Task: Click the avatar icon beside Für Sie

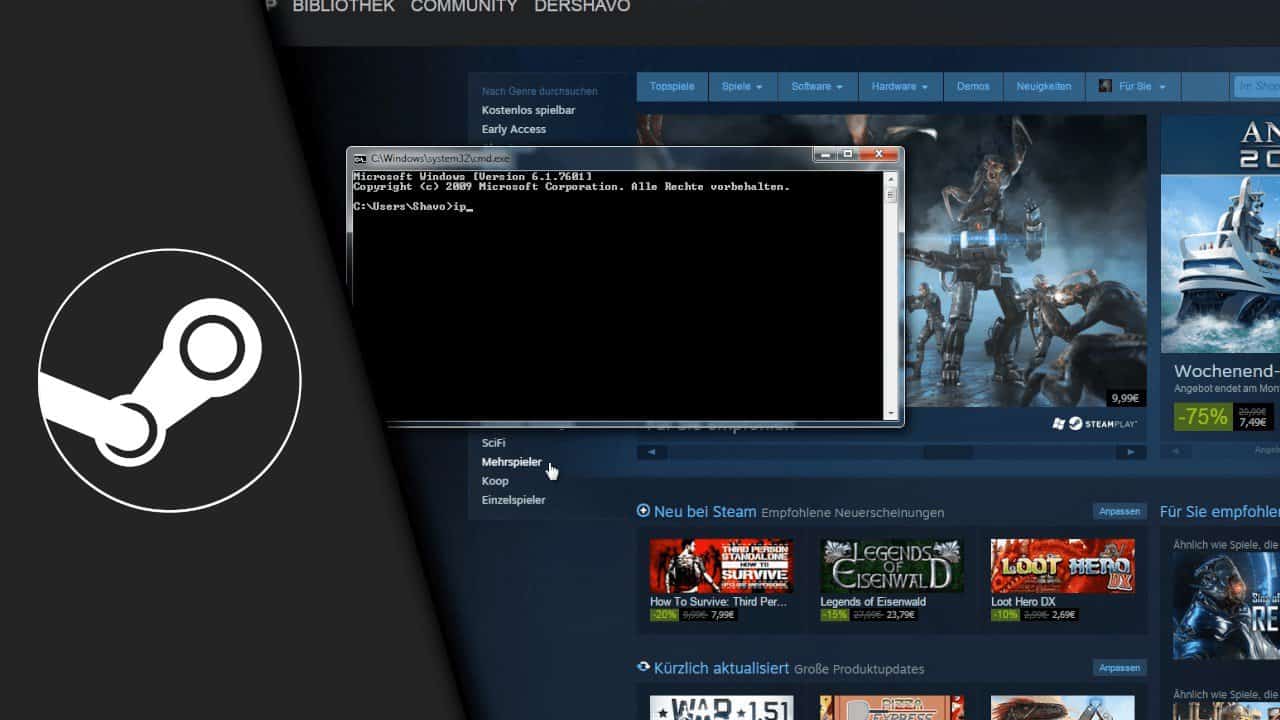Action: tap(1105, 86)
